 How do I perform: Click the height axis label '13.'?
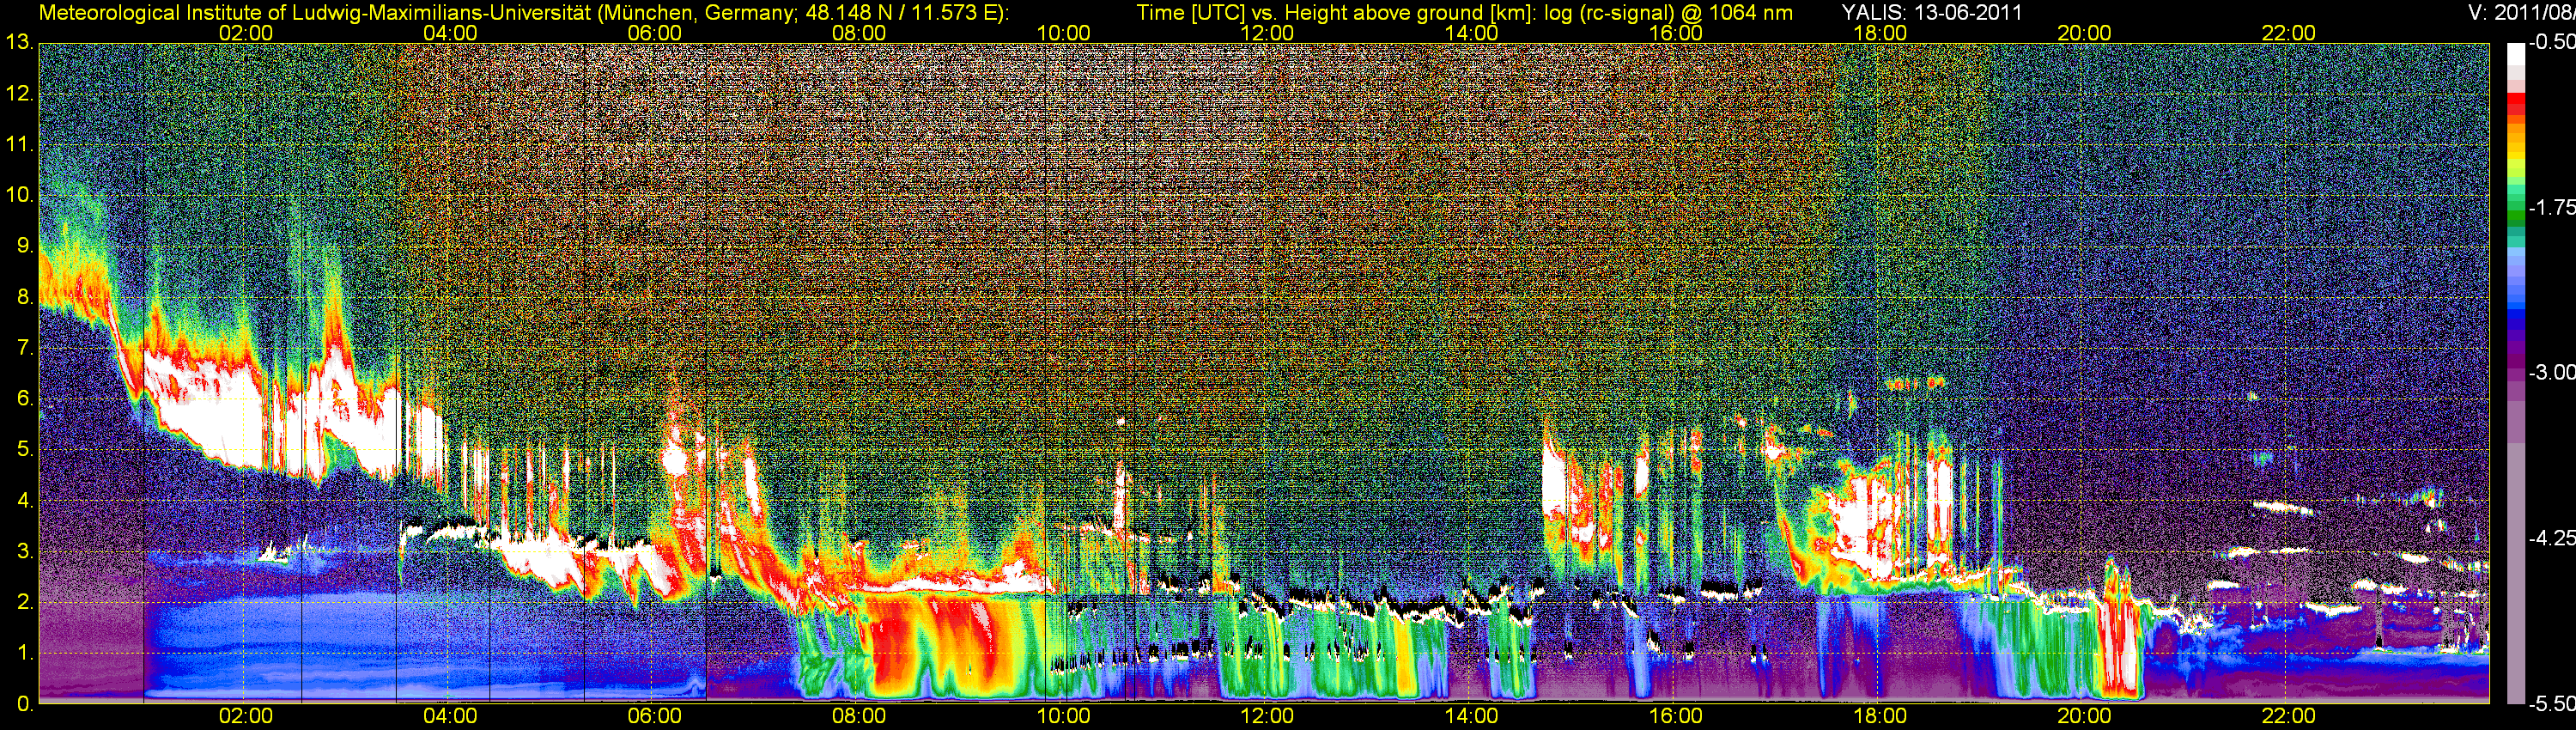(x=20, y=43)
